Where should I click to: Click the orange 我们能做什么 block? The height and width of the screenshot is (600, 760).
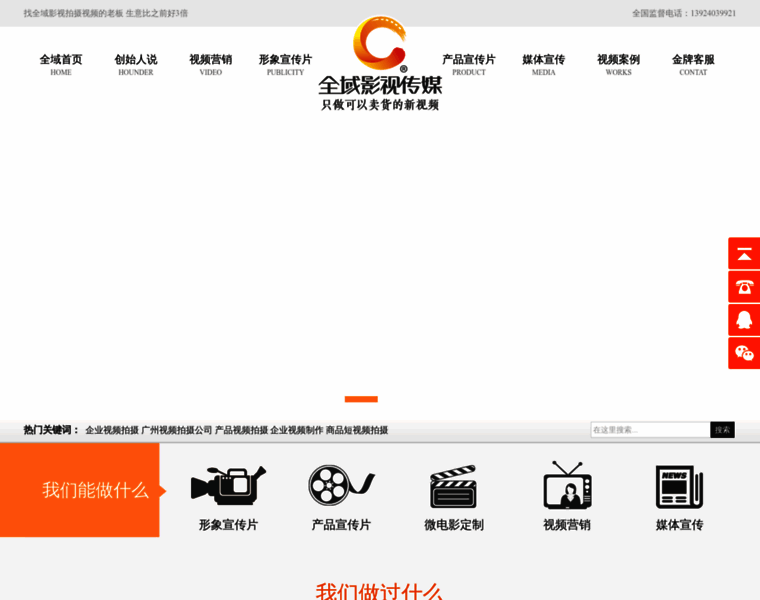[x=80, y=490]
